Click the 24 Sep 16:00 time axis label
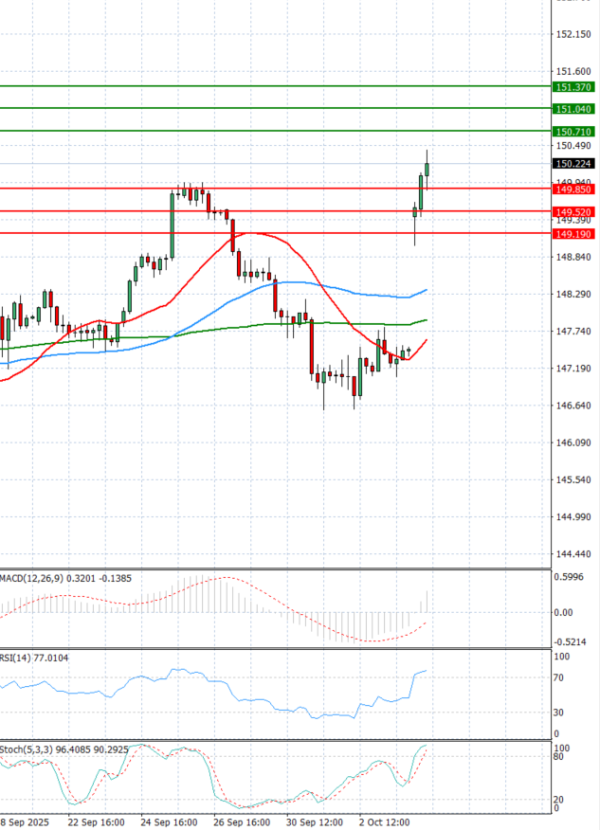The height and width of the screenshot is (830, 600). click(x=168, y=822)
